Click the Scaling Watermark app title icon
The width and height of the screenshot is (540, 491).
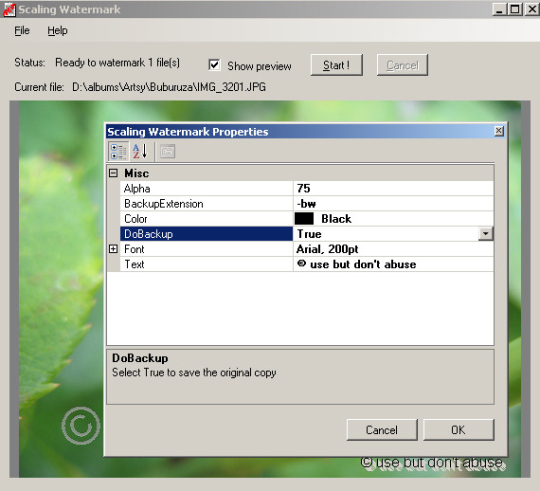click(9, 9)
